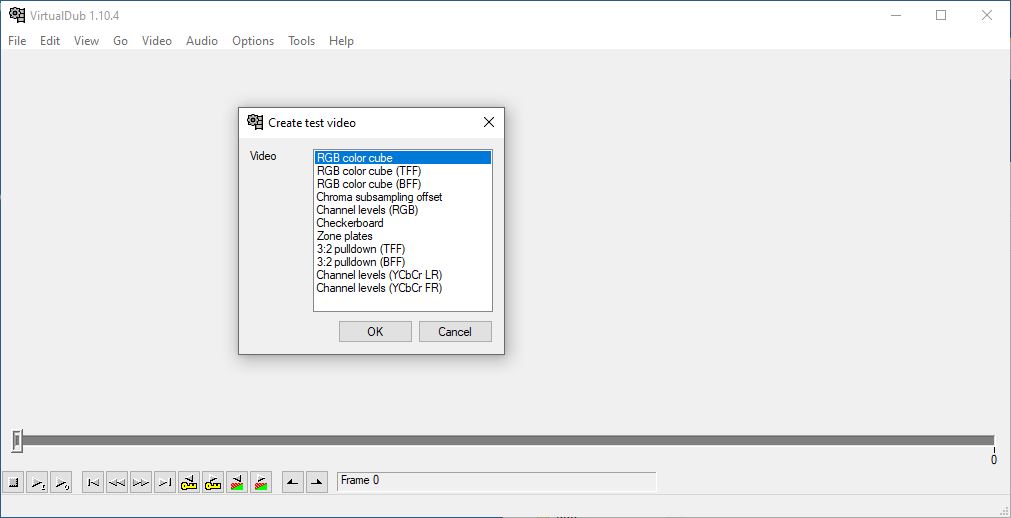Open the Audio menu

coord(202,41)
